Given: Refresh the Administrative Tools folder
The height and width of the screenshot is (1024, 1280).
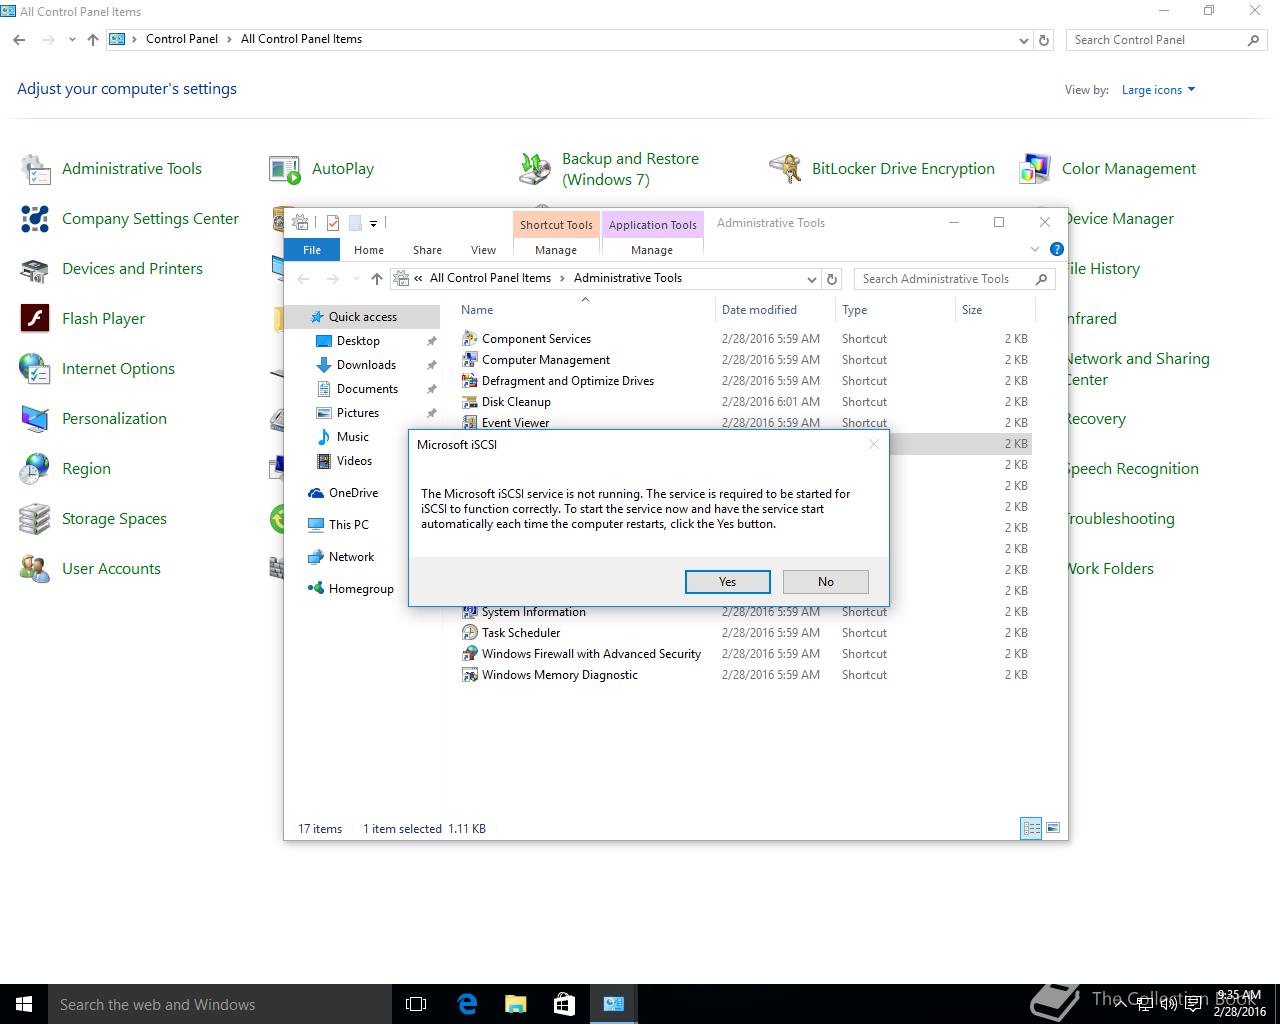Looking at the screenshot, I should tap(832, 279).
